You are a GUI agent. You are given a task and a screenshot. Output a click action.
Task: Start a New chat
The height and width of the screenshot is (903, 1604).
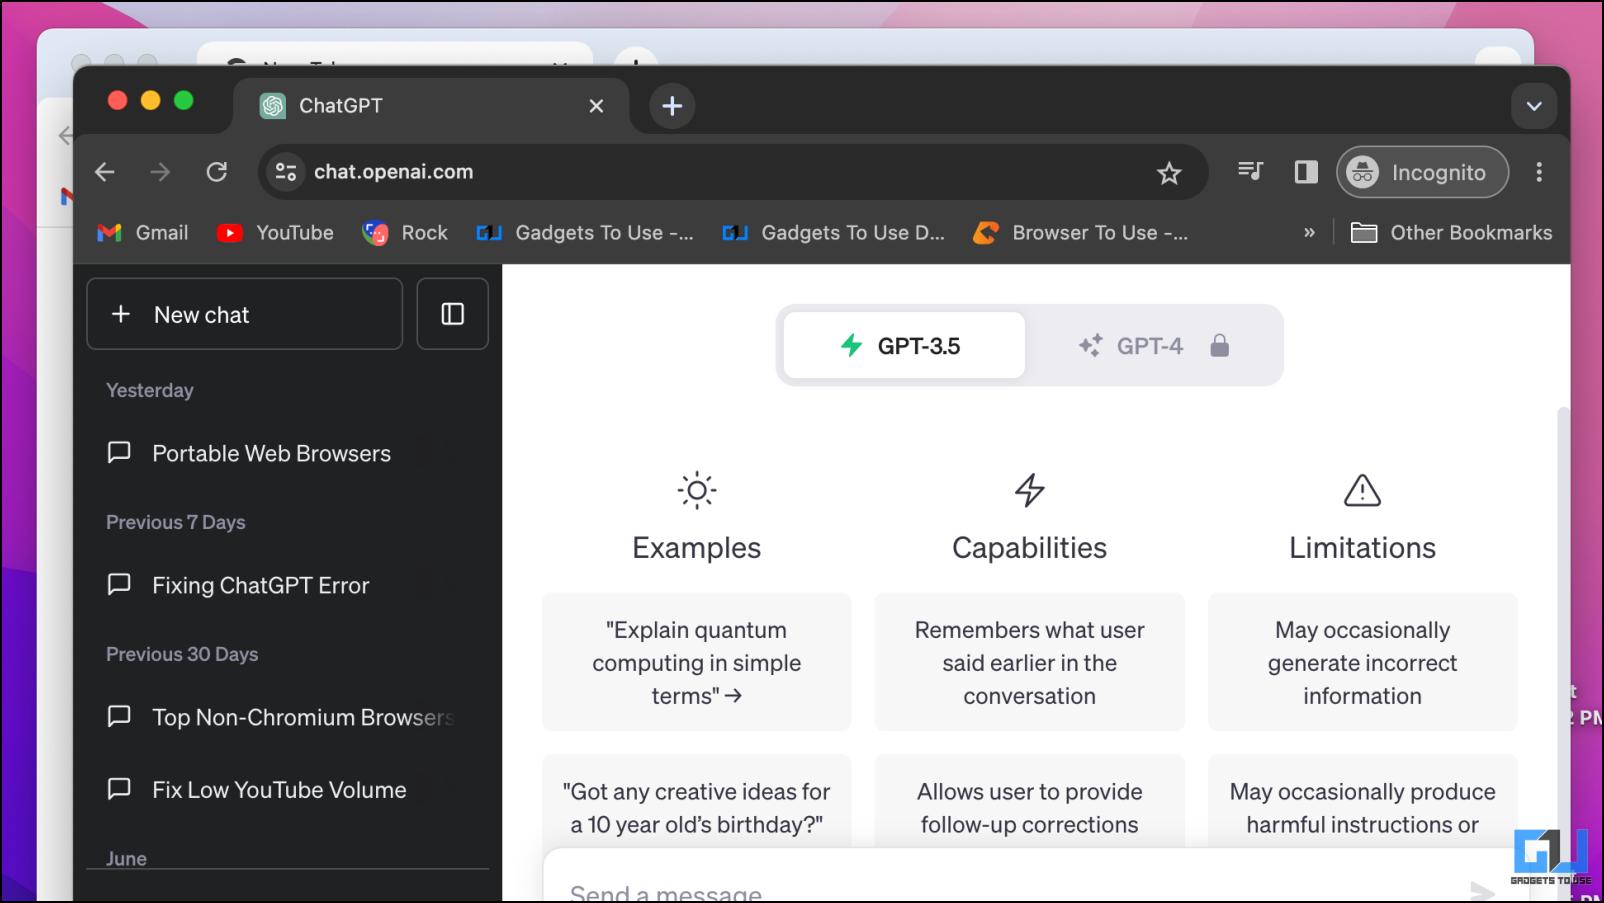tap(245, 314)
